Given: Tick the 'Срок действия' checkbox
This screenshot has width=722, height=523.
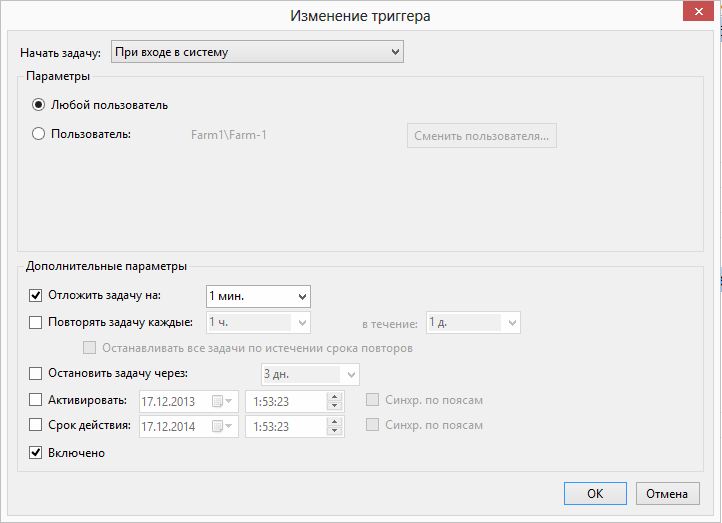Looking at the screenshot, I should 35,424.
